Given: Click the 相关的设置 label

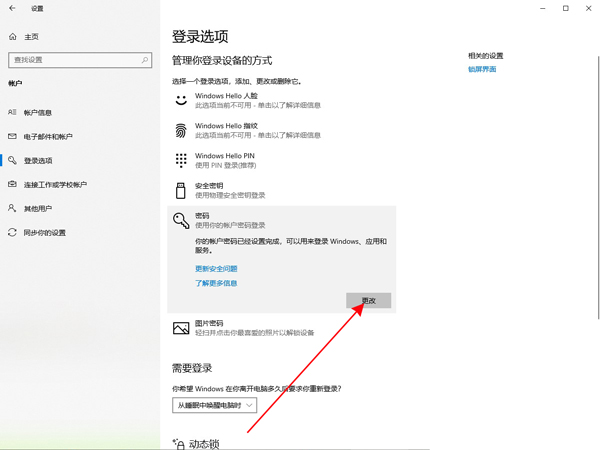Looking at the screenshot, I should (x=486, y=56).
